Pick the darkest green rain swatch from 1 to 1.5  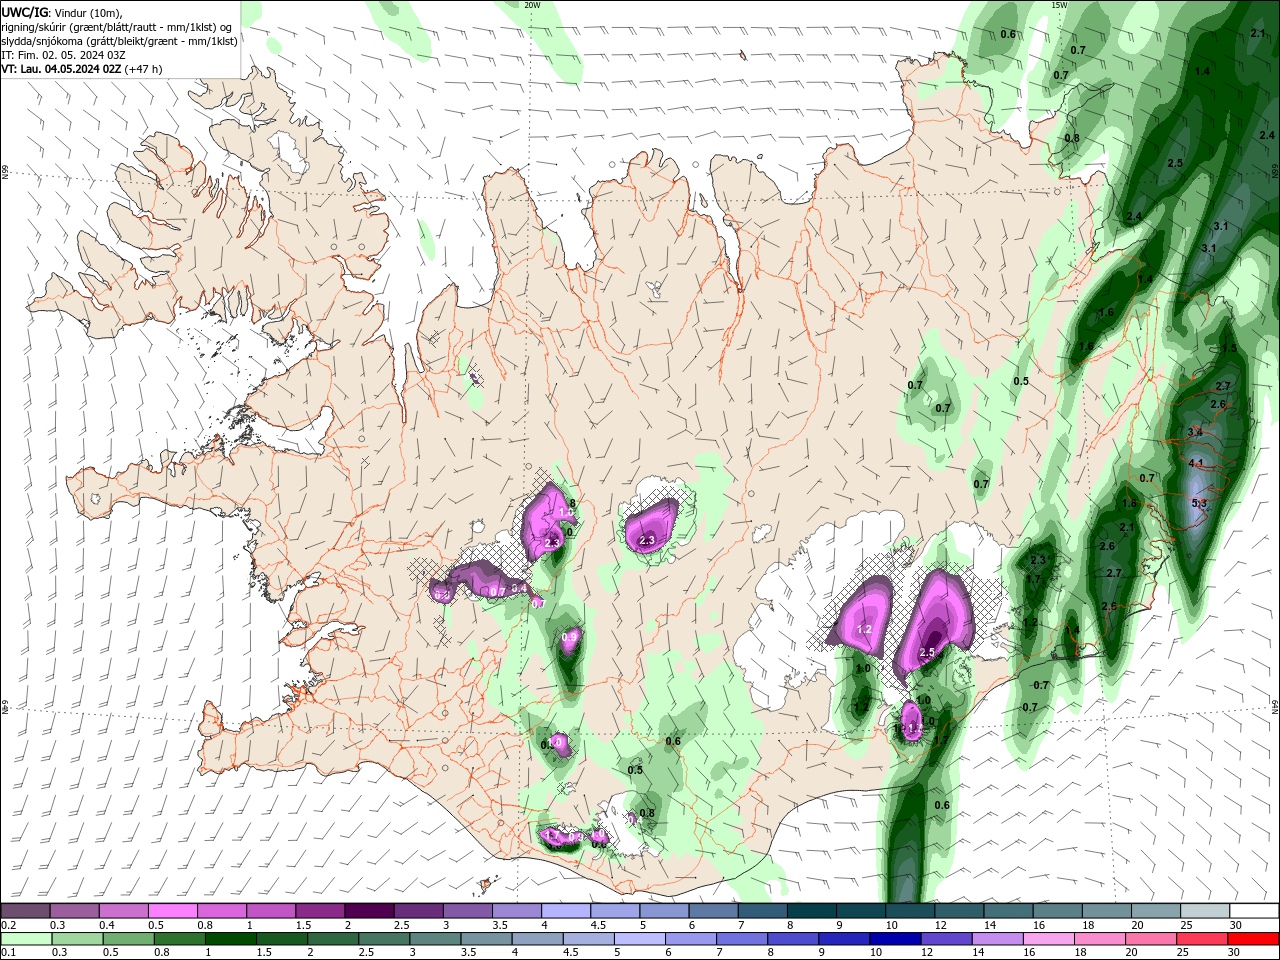pyautogui.click(x=231, y=939)
